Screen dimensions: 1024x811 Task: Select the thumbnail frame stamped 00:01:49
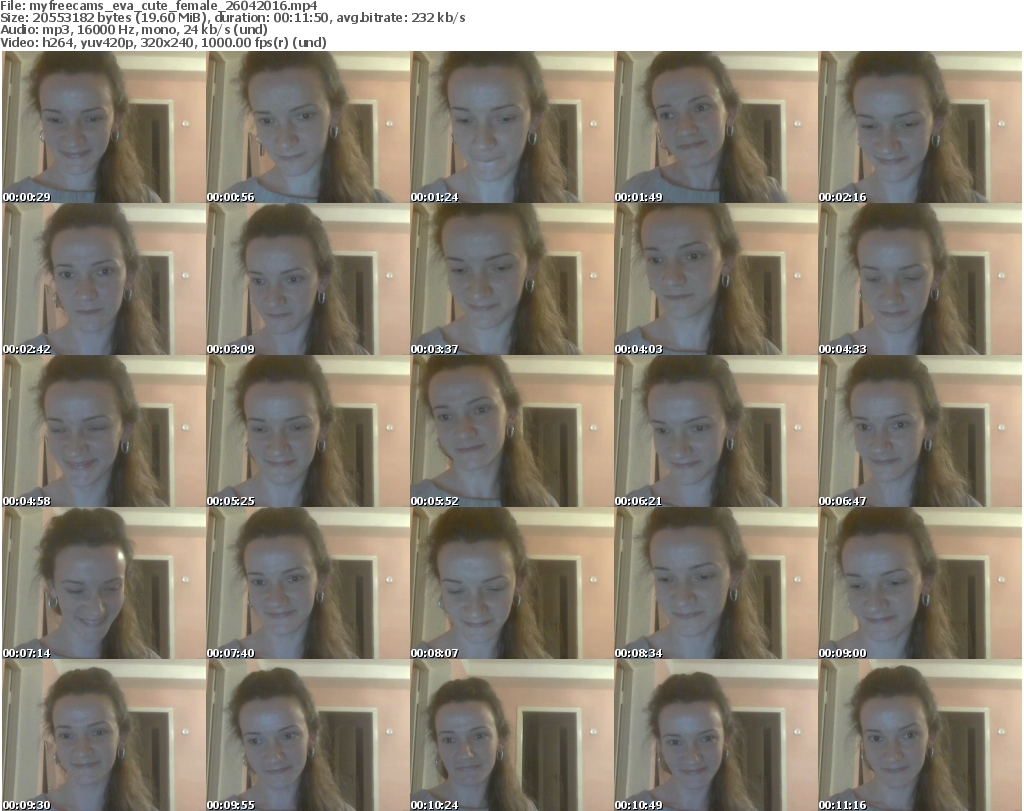coord(716,127)
